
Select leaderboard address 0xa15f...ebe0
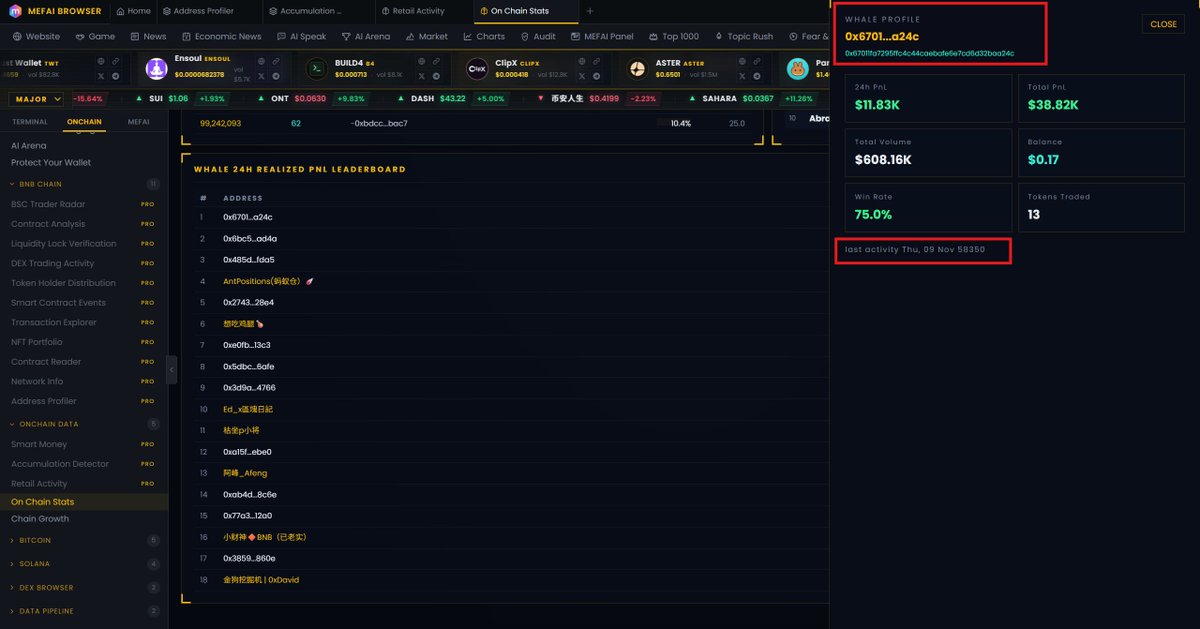(x=249, y=452)
